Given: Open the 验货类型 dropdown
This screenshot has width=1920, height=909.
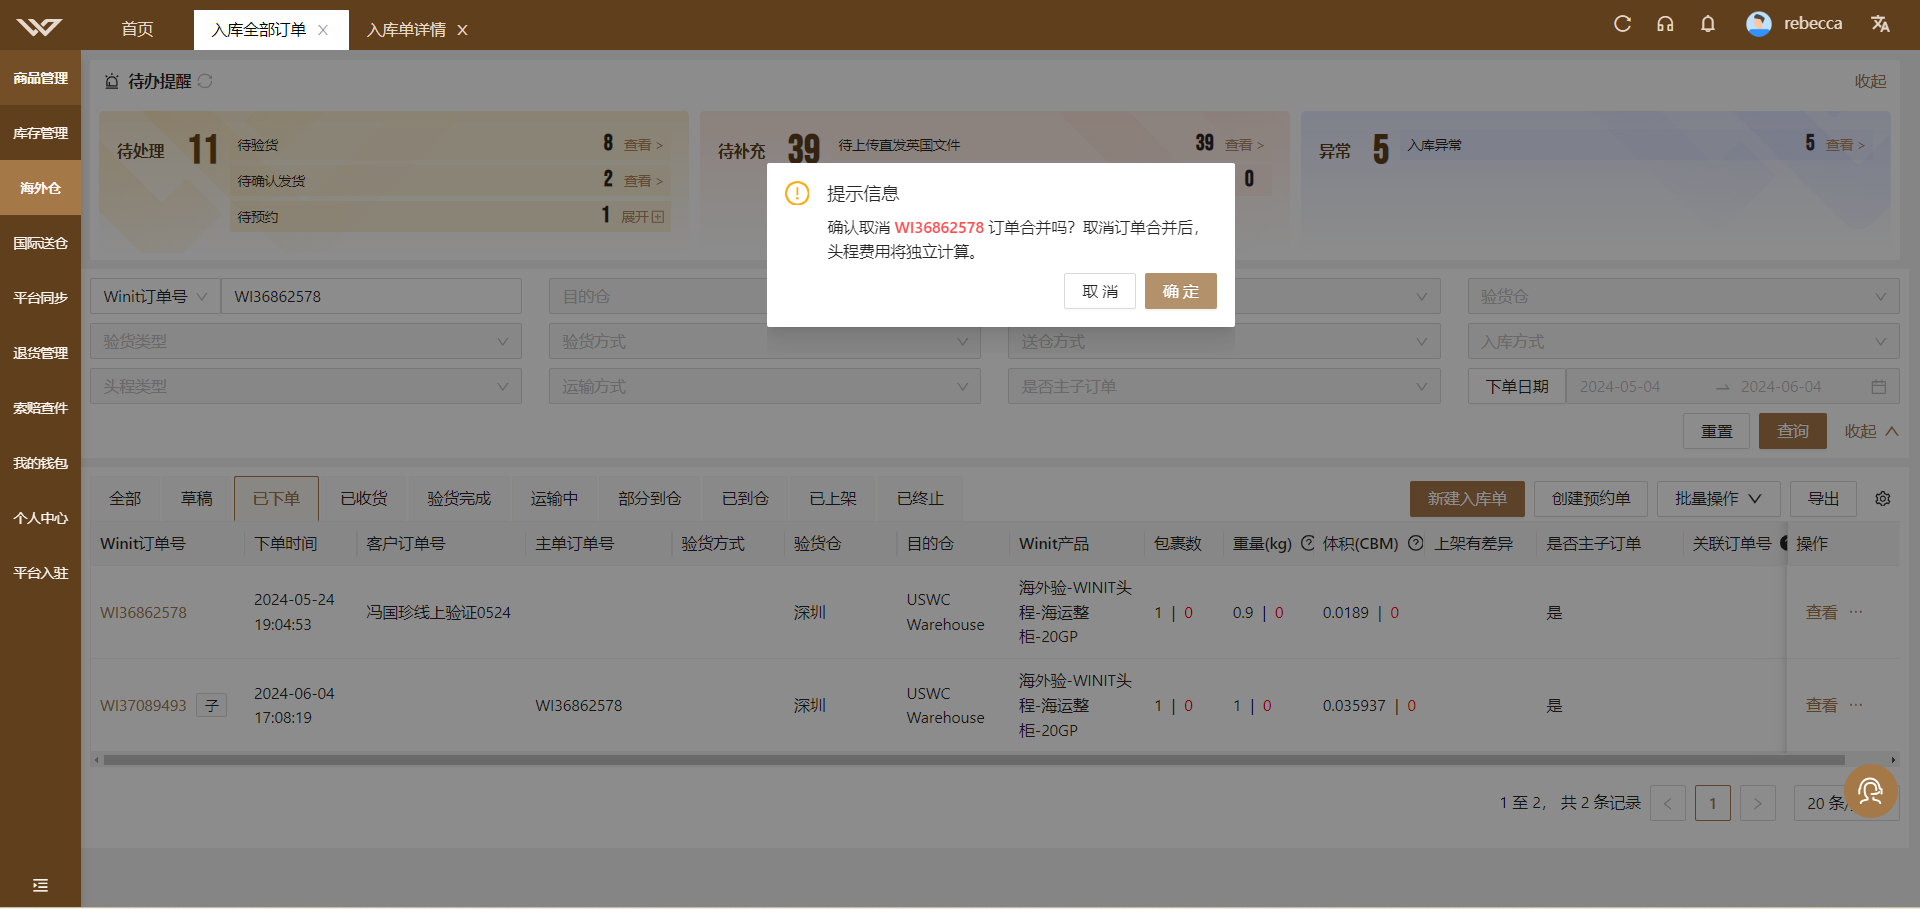Looking at the screenshot, I should (x=306, y=341).
